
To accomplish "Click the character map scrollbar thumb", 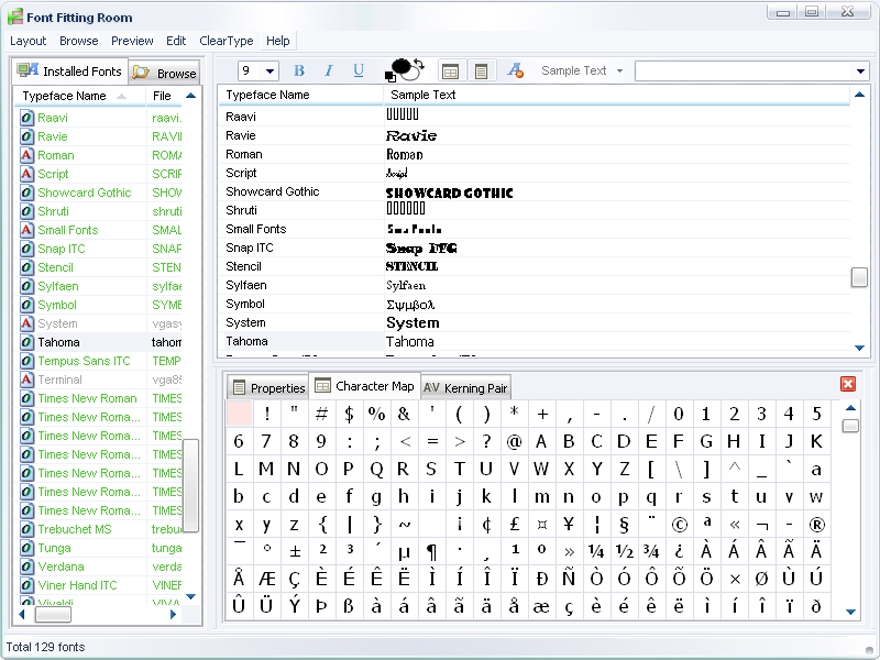I will [850, 426].
